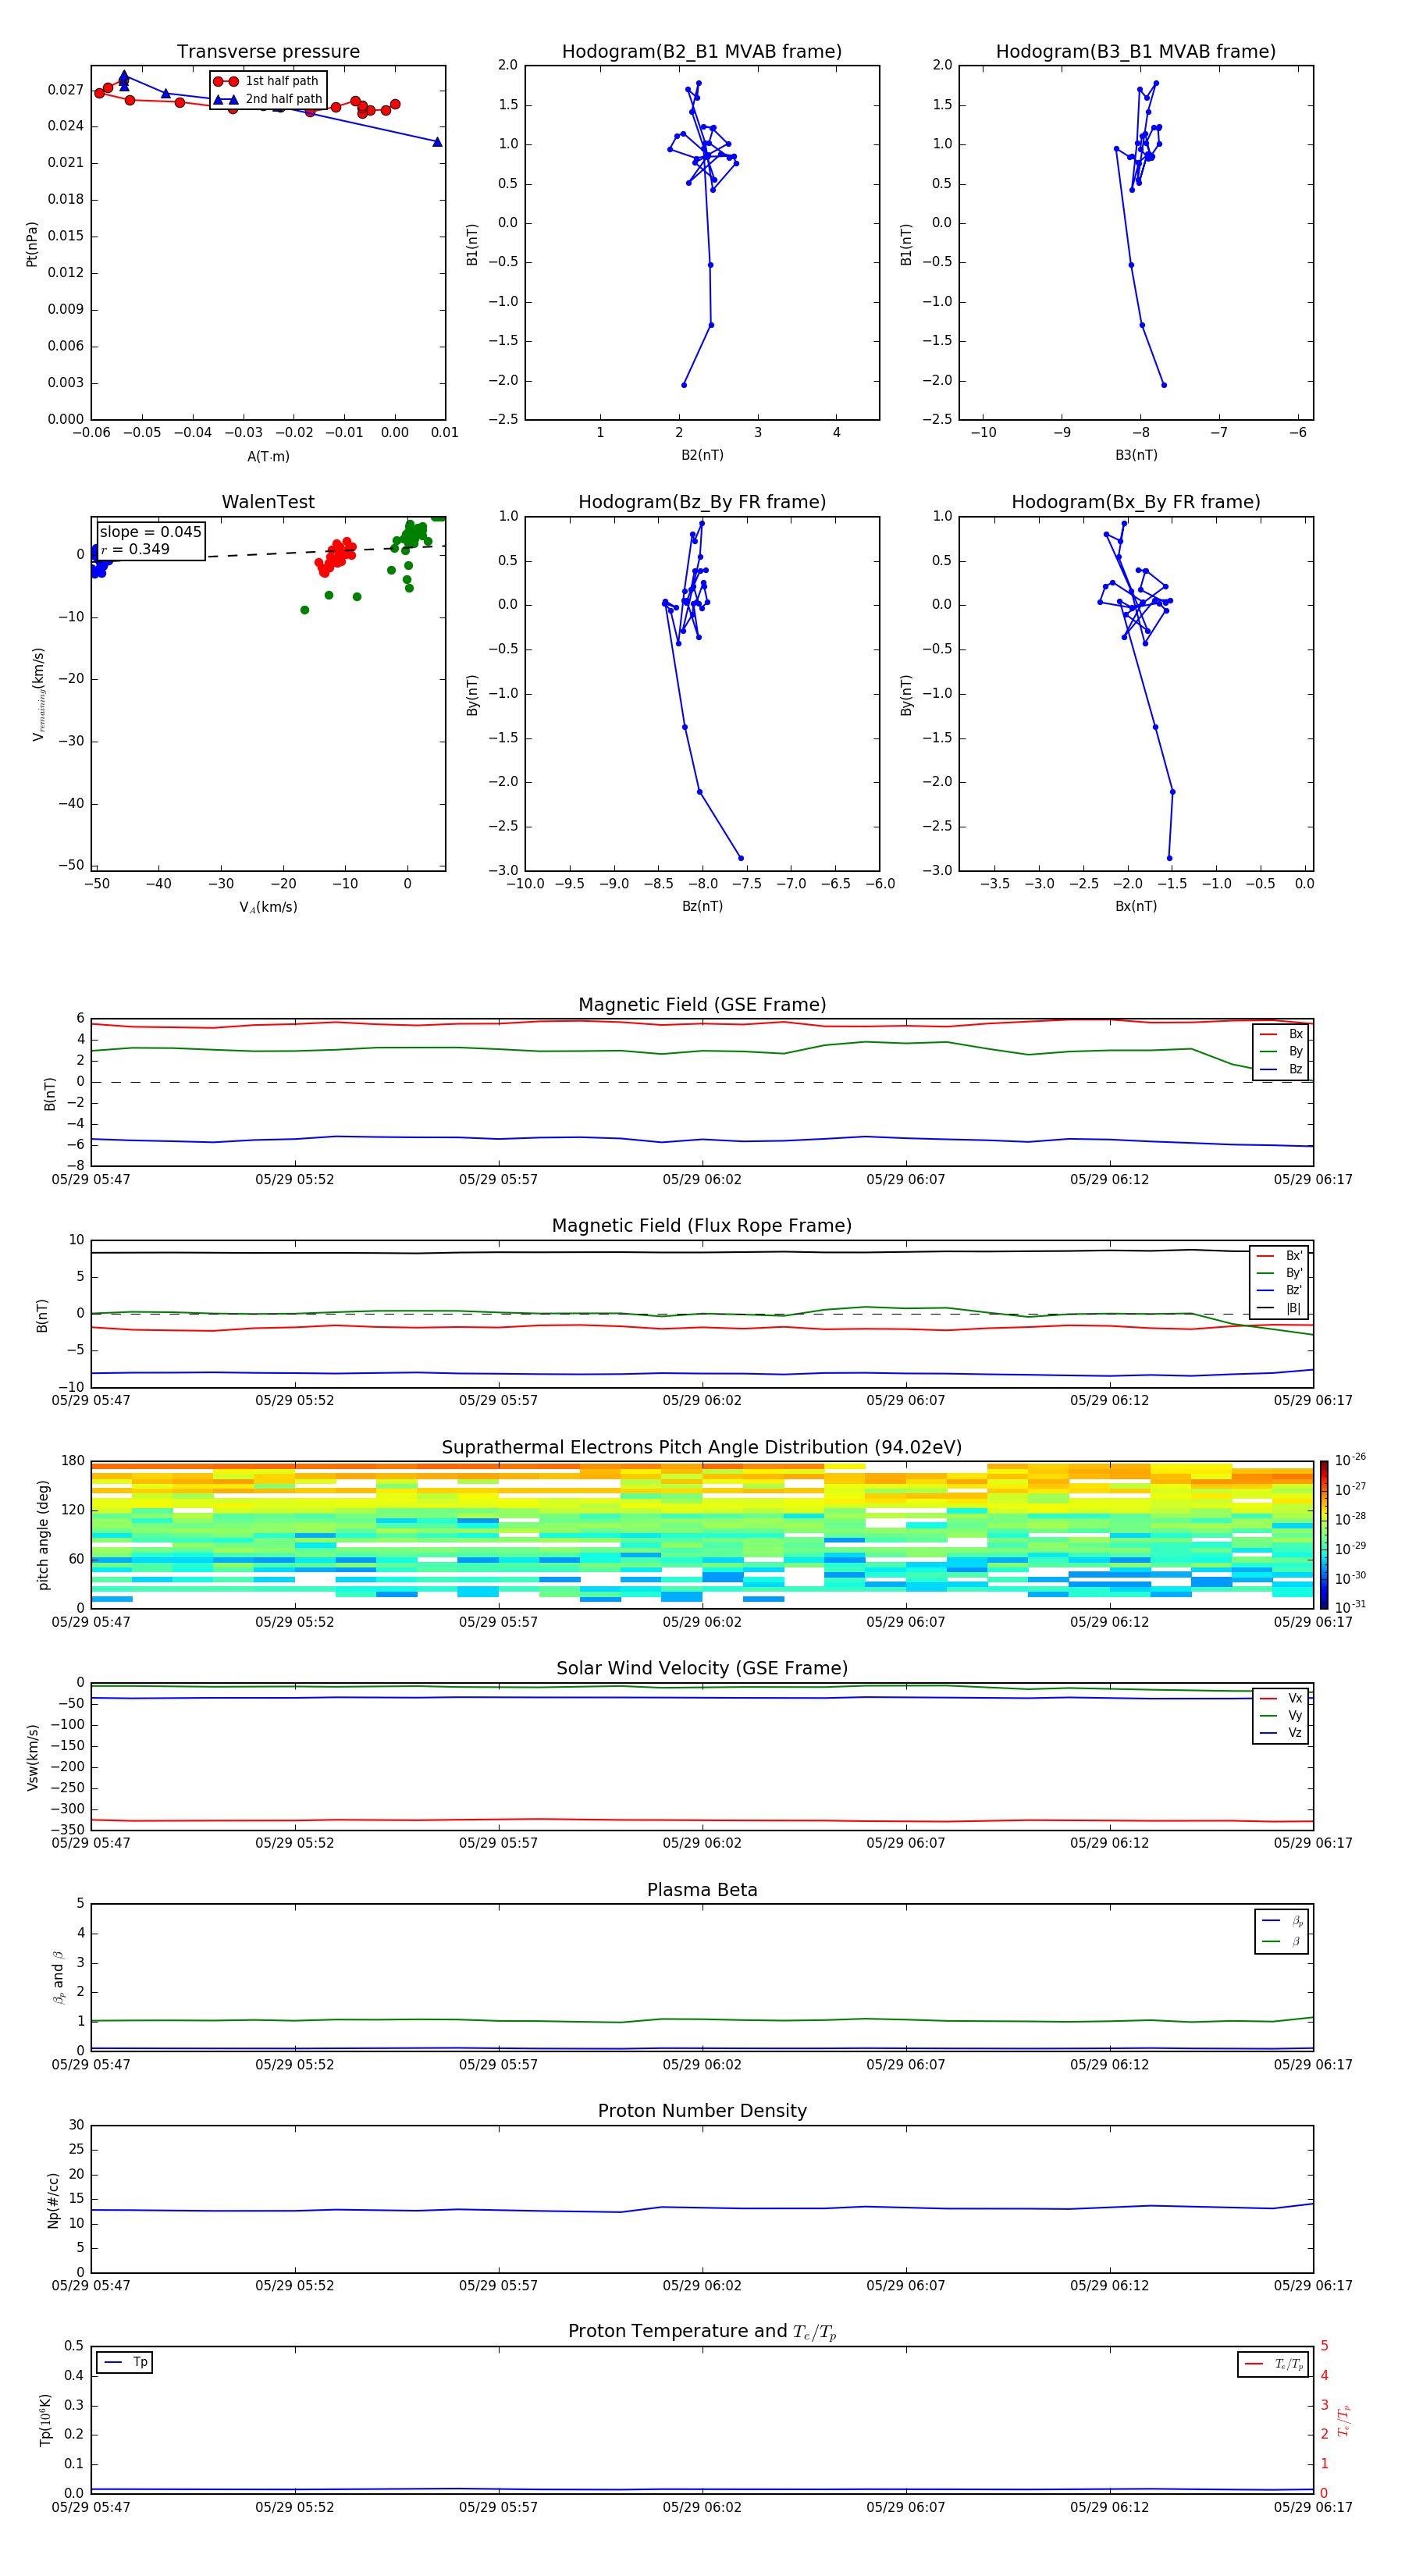Click the last blue triangle in Transverse pressure
1405x2576 pixels.
coord(437,142)
